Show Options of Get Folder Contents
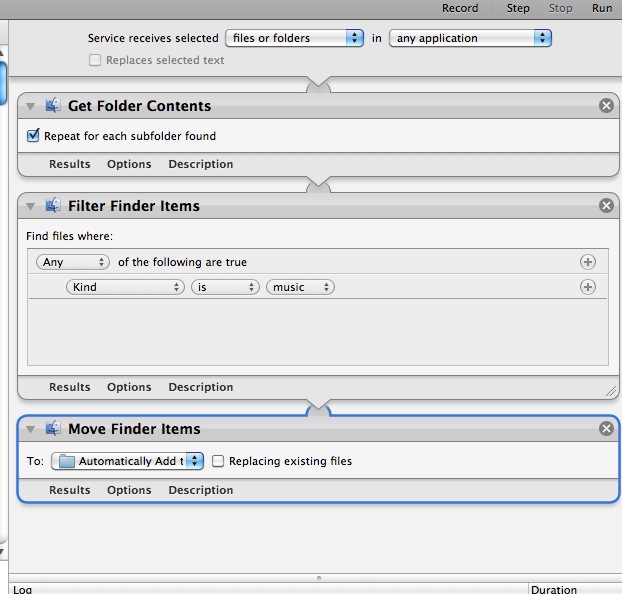The width and height of the screenshot is (622, 594). pyautogui.click(x=129, y=164)
